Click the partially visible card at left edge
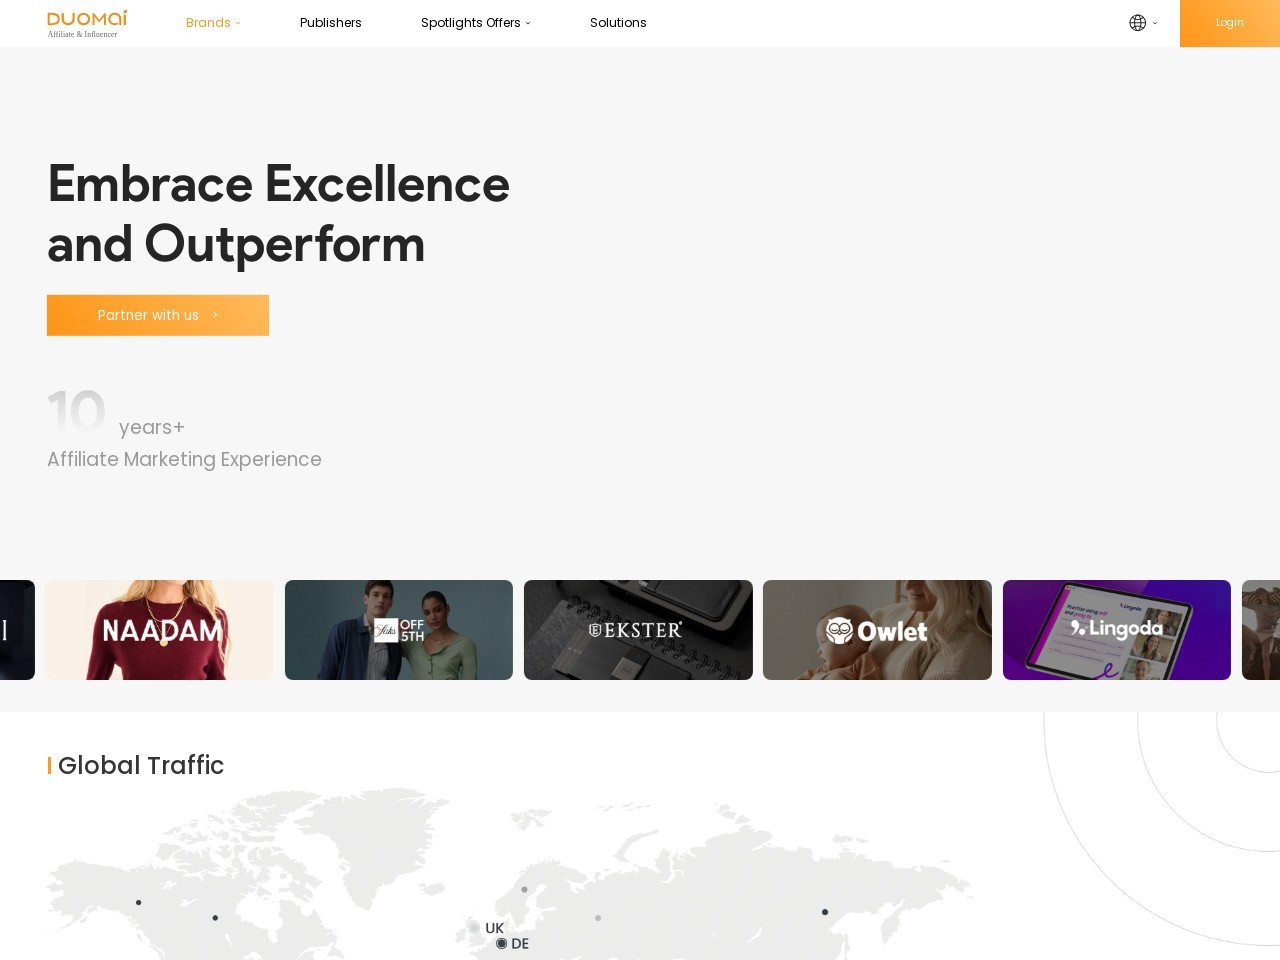 click(x=16, y=630)
